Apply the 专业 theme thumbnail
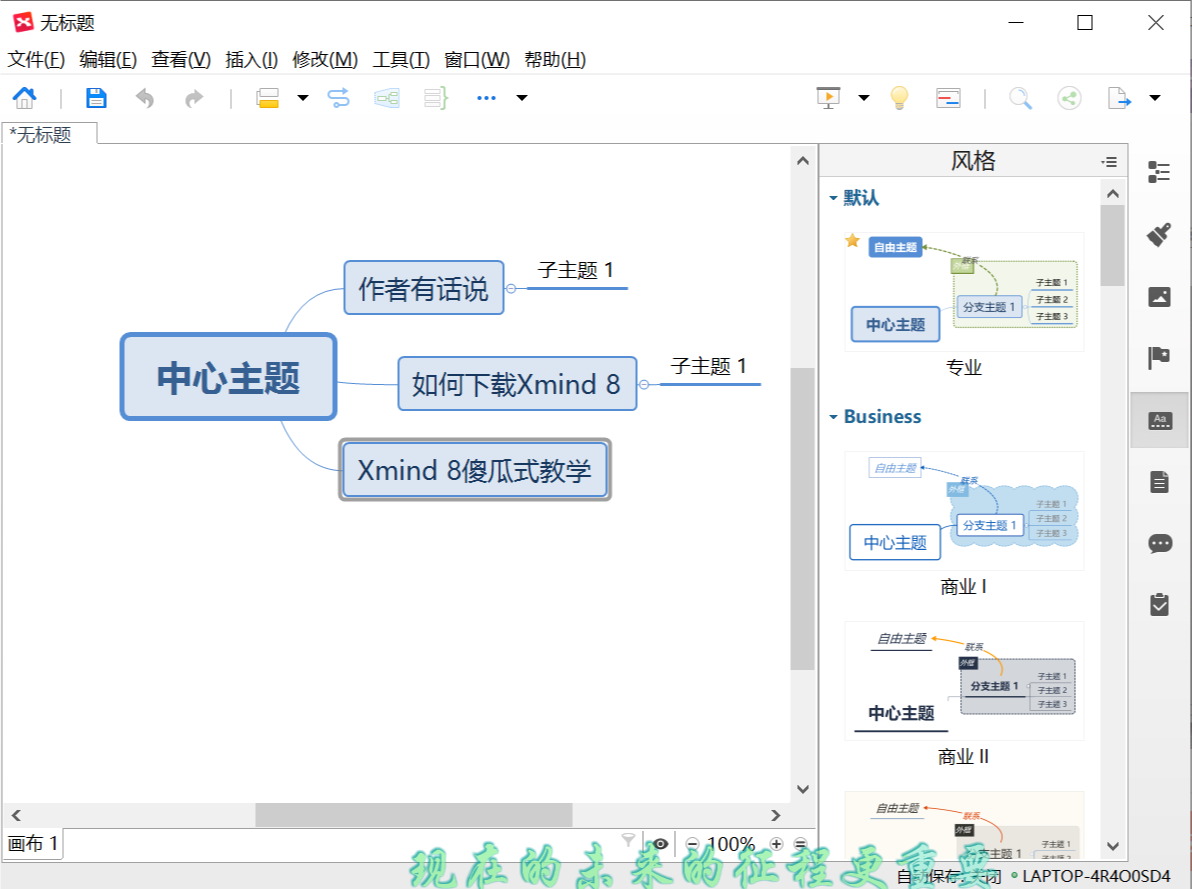 coord(964,292)
